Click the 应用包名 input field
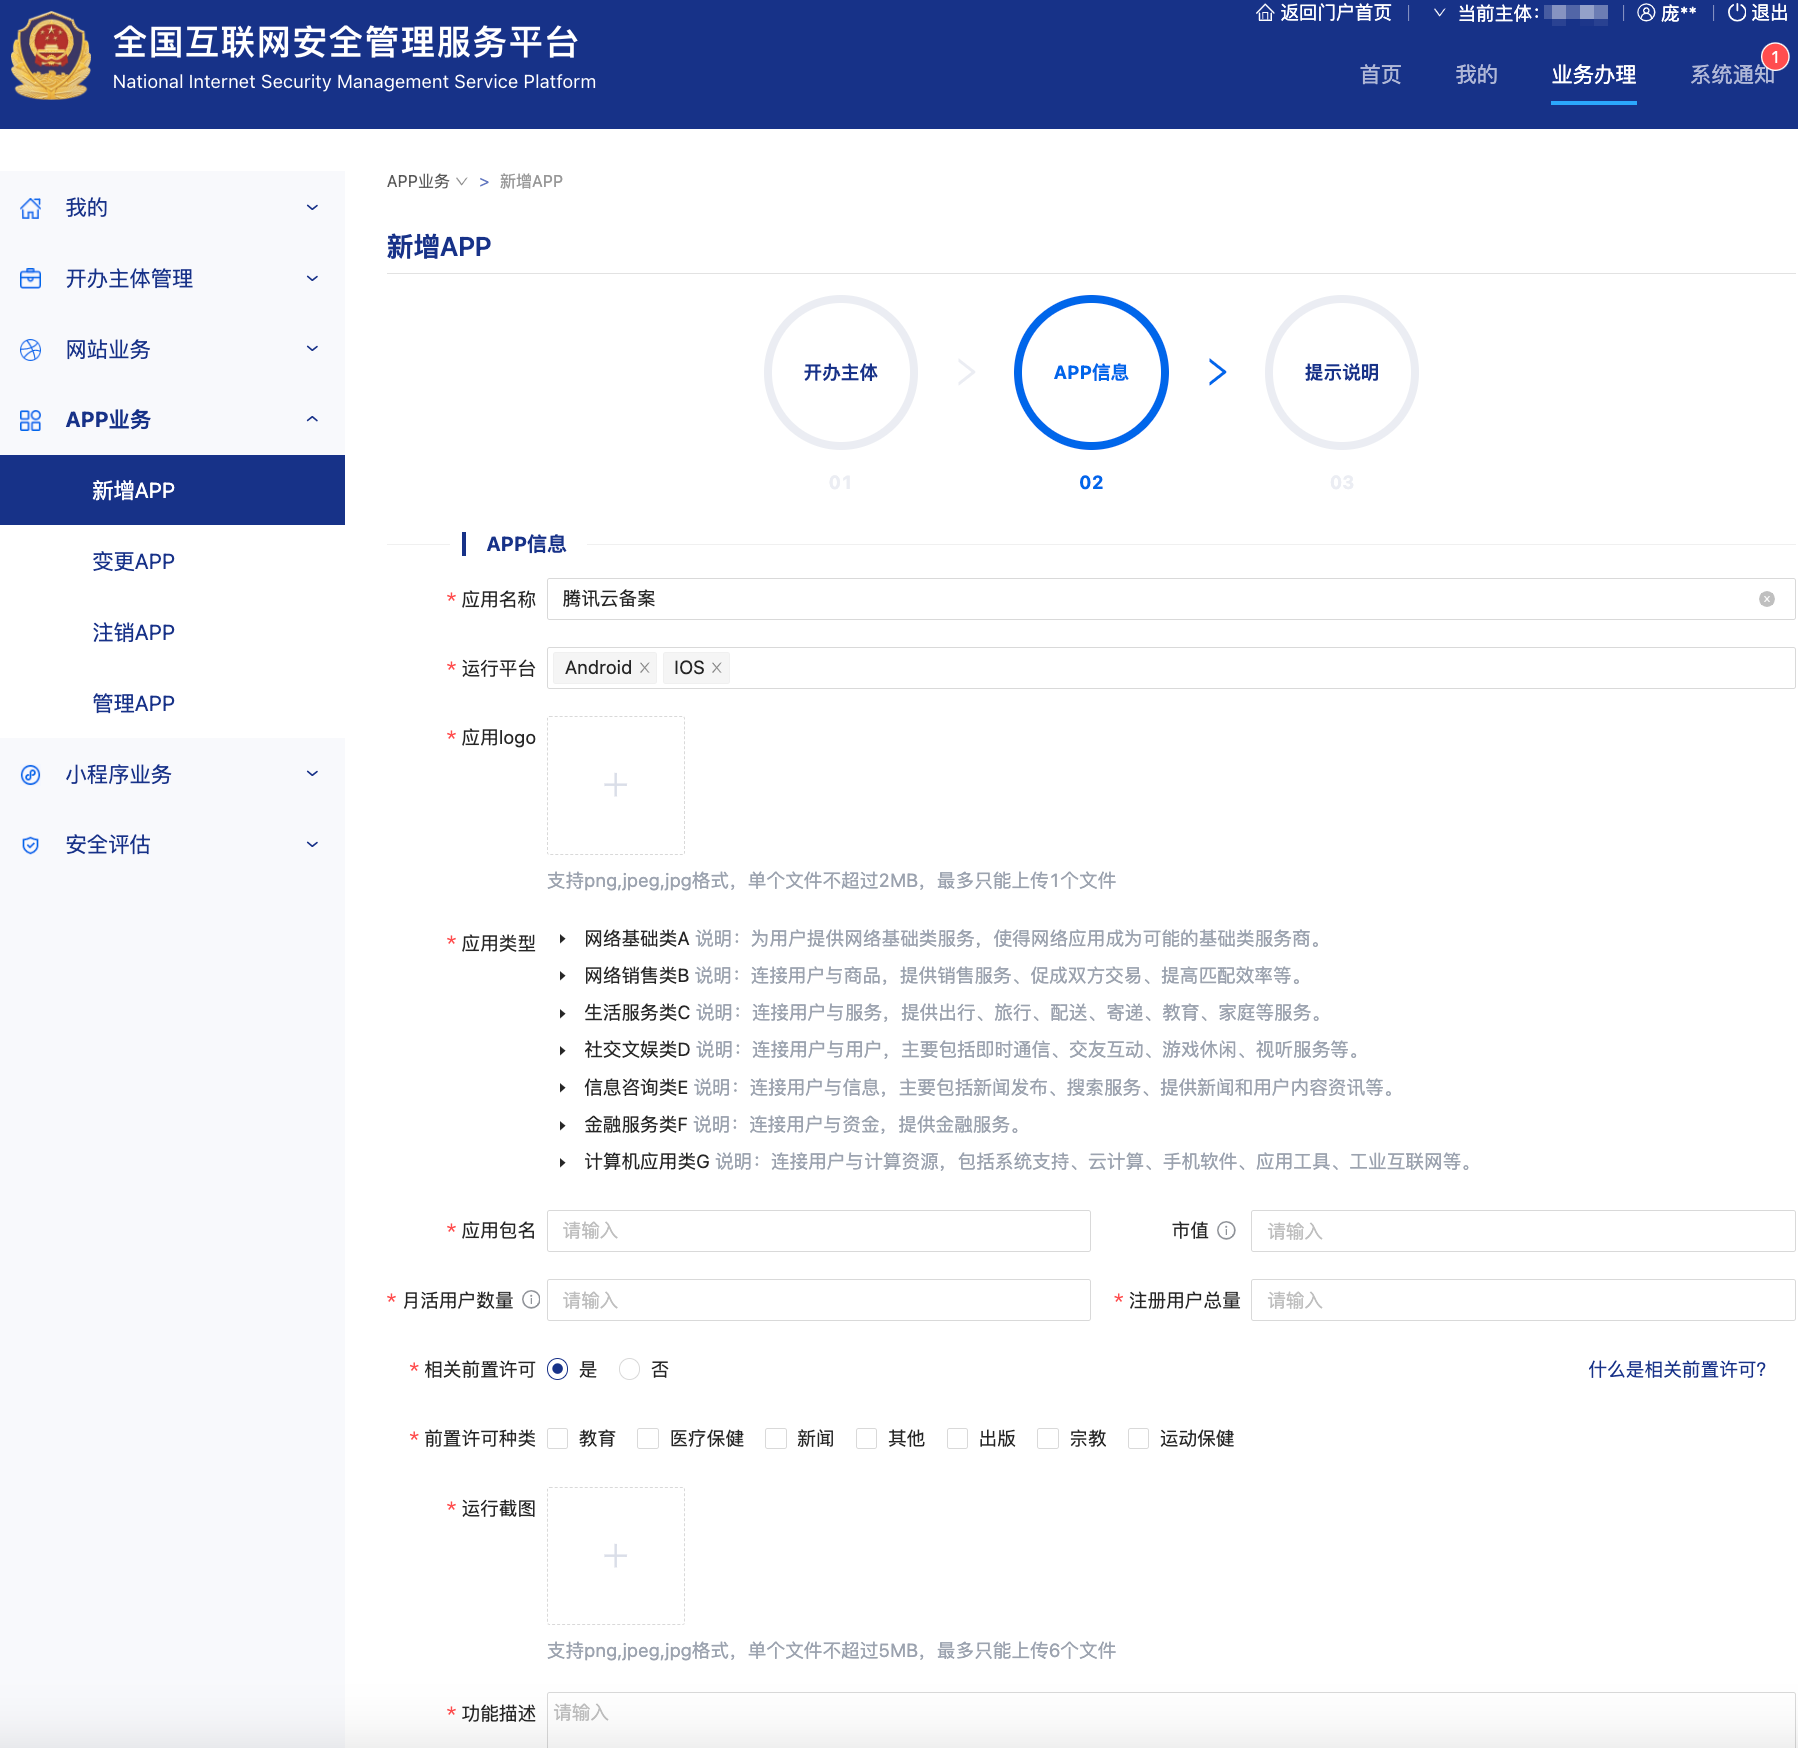This screenshot has width=1798, height=1748. 818,1231
